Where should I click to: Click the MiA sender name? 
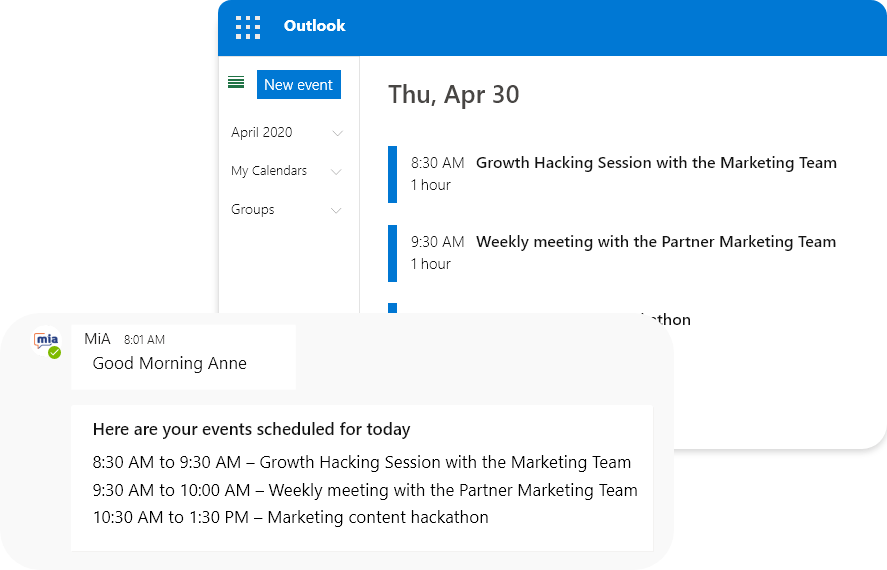pos(97,339)
